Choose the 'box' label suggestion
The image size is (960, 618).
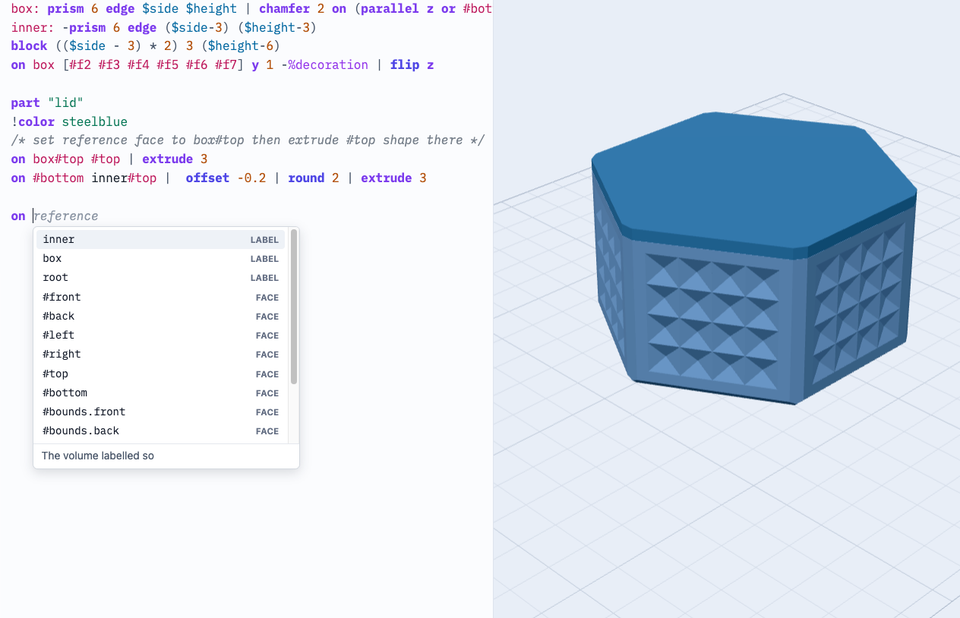[160, 258]
